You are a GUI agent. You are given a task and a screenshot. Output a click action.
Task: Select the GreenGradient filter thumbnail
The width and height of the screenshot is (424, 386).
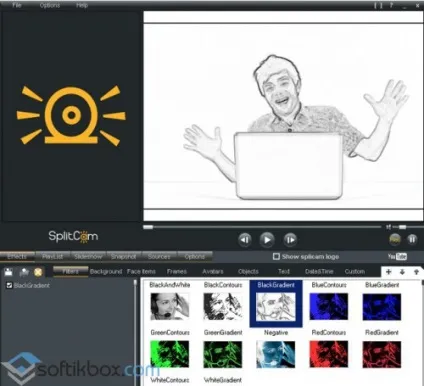pos(223,354)
